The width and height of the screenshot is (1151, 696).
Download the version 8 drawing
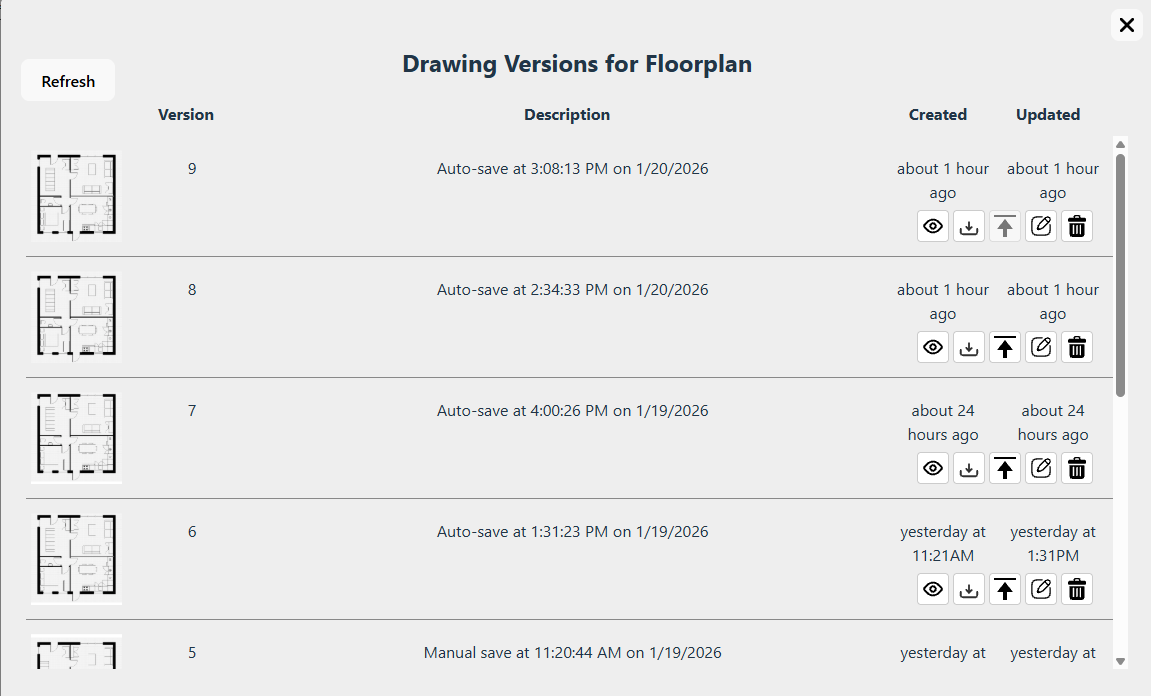(969, 348)
